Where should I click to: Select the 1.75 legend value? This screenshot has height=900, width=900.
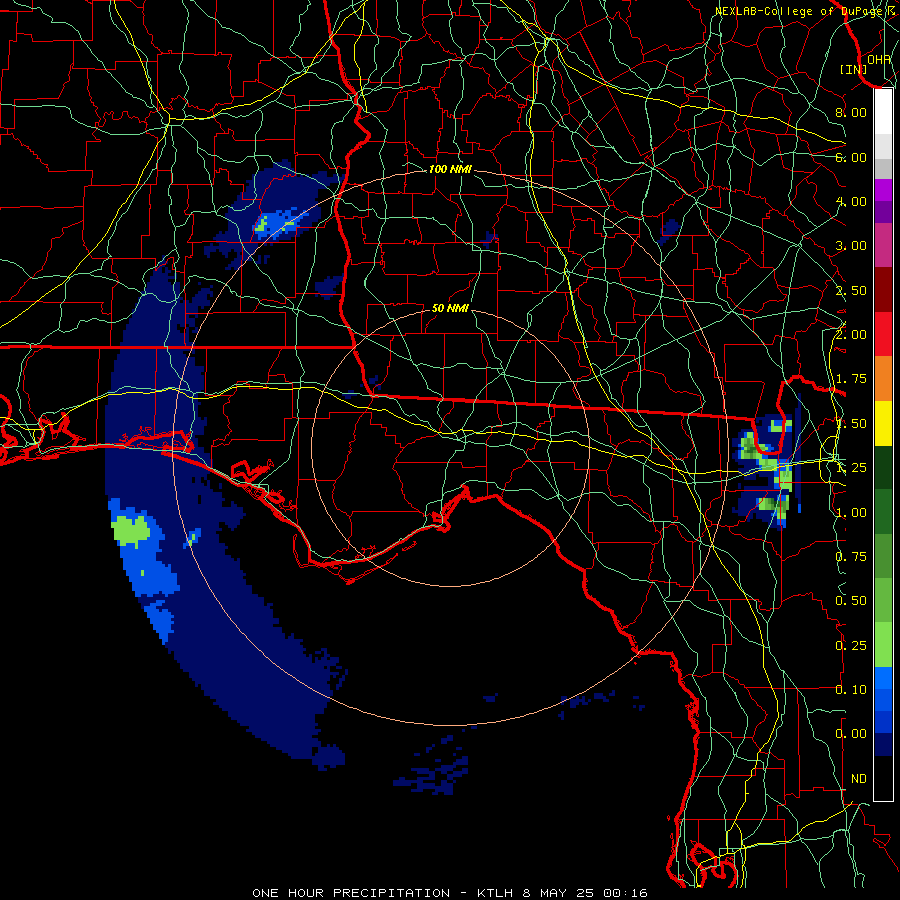pos(851,379)
